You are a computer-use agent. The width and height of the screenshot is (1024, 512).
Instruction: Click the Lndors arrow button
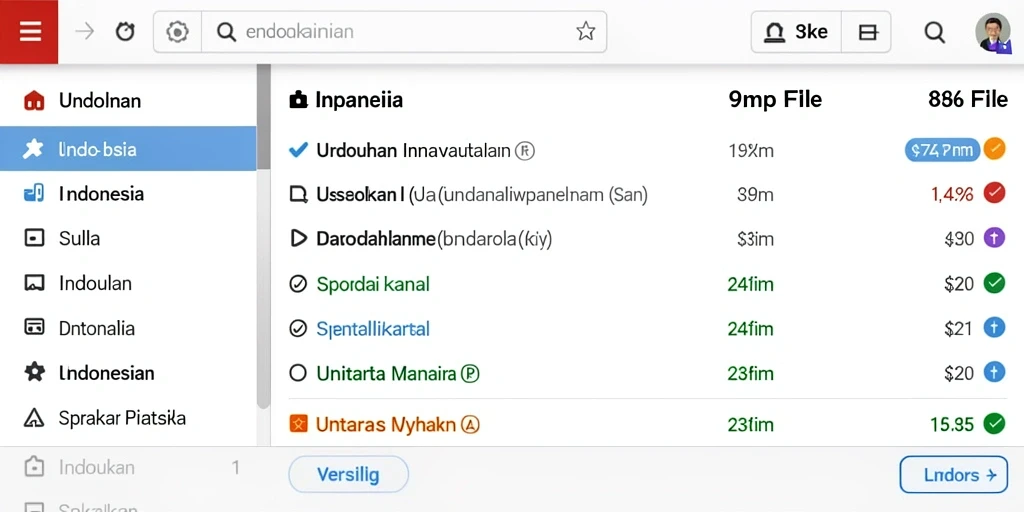pos(953,475)
